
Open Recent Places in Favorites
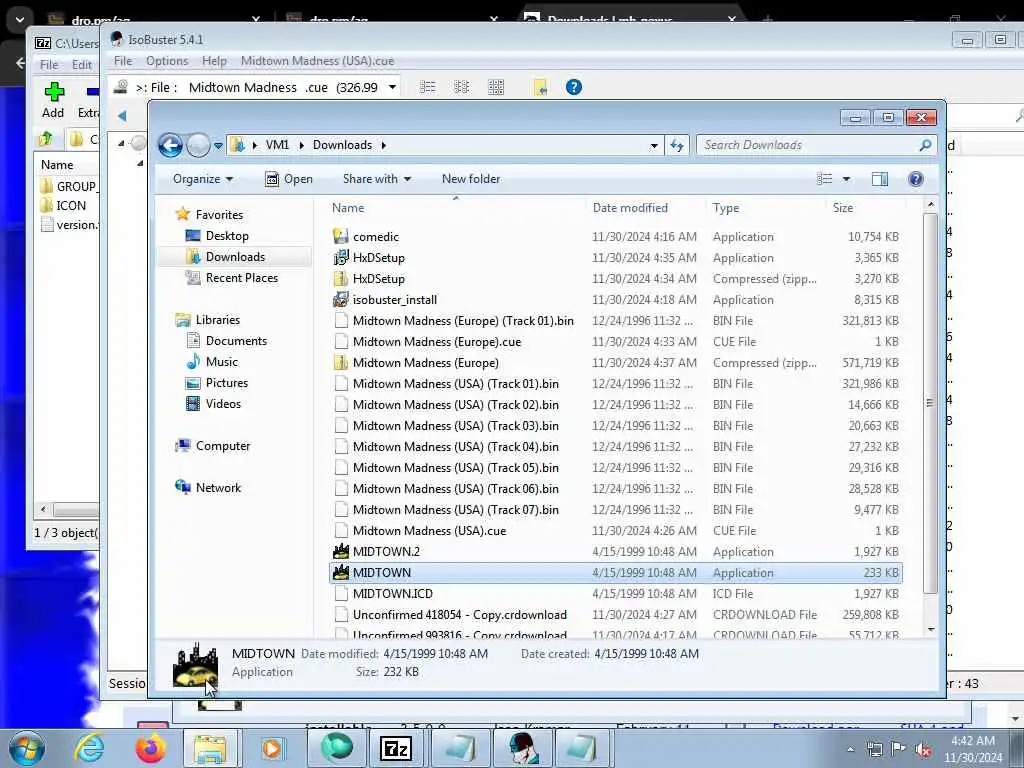(x=242, y=278)
